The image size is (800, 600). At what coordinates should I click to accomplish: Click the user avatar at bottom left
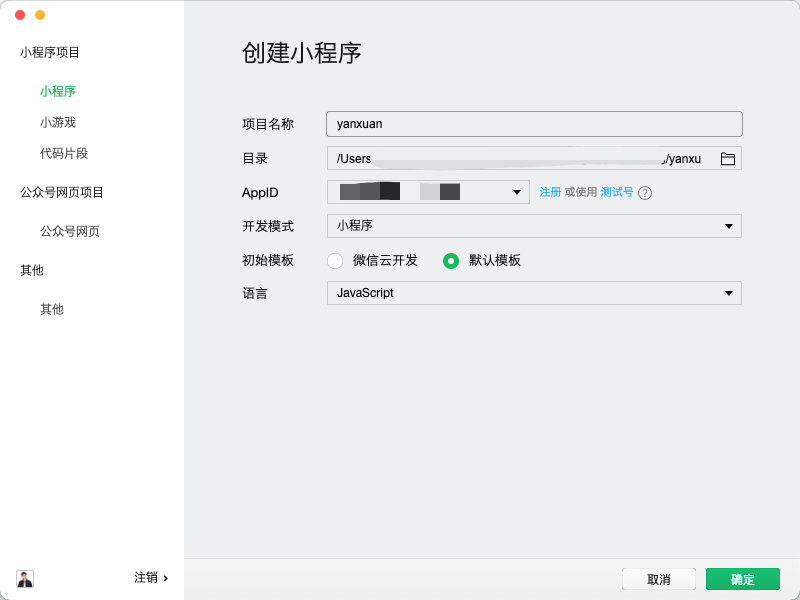pos(24,578)
